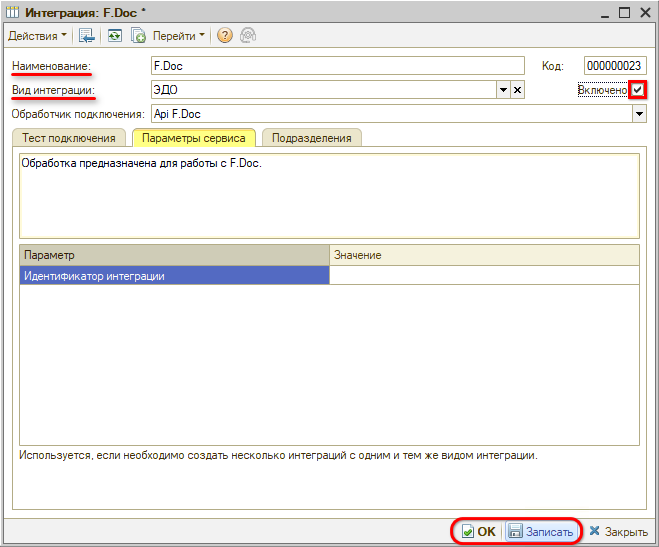Screen dimensions: 659x547
Task: Select the Идентификатор интеграции row
Action: 330,276
